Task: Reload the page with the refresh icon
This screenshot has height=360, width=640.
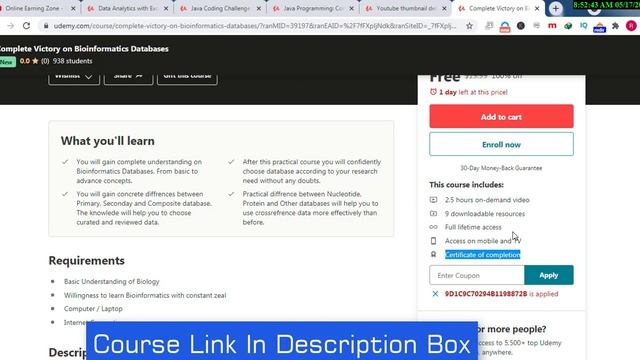Action: (27, 26)
